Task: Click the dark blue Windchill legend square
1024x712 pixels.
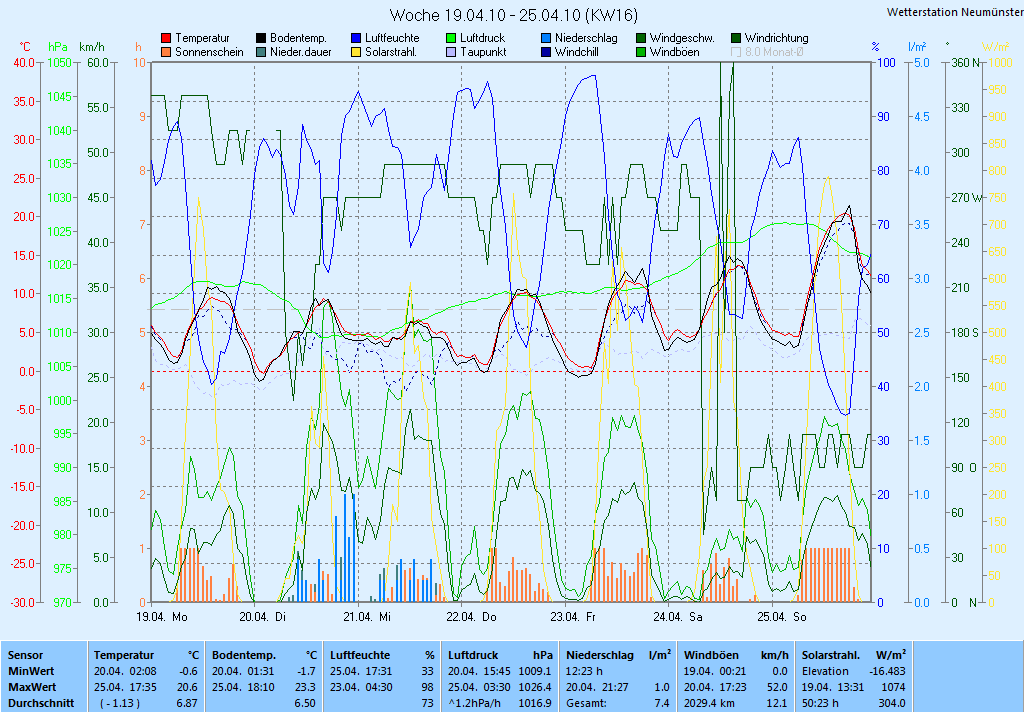Action: pos(546,52)
